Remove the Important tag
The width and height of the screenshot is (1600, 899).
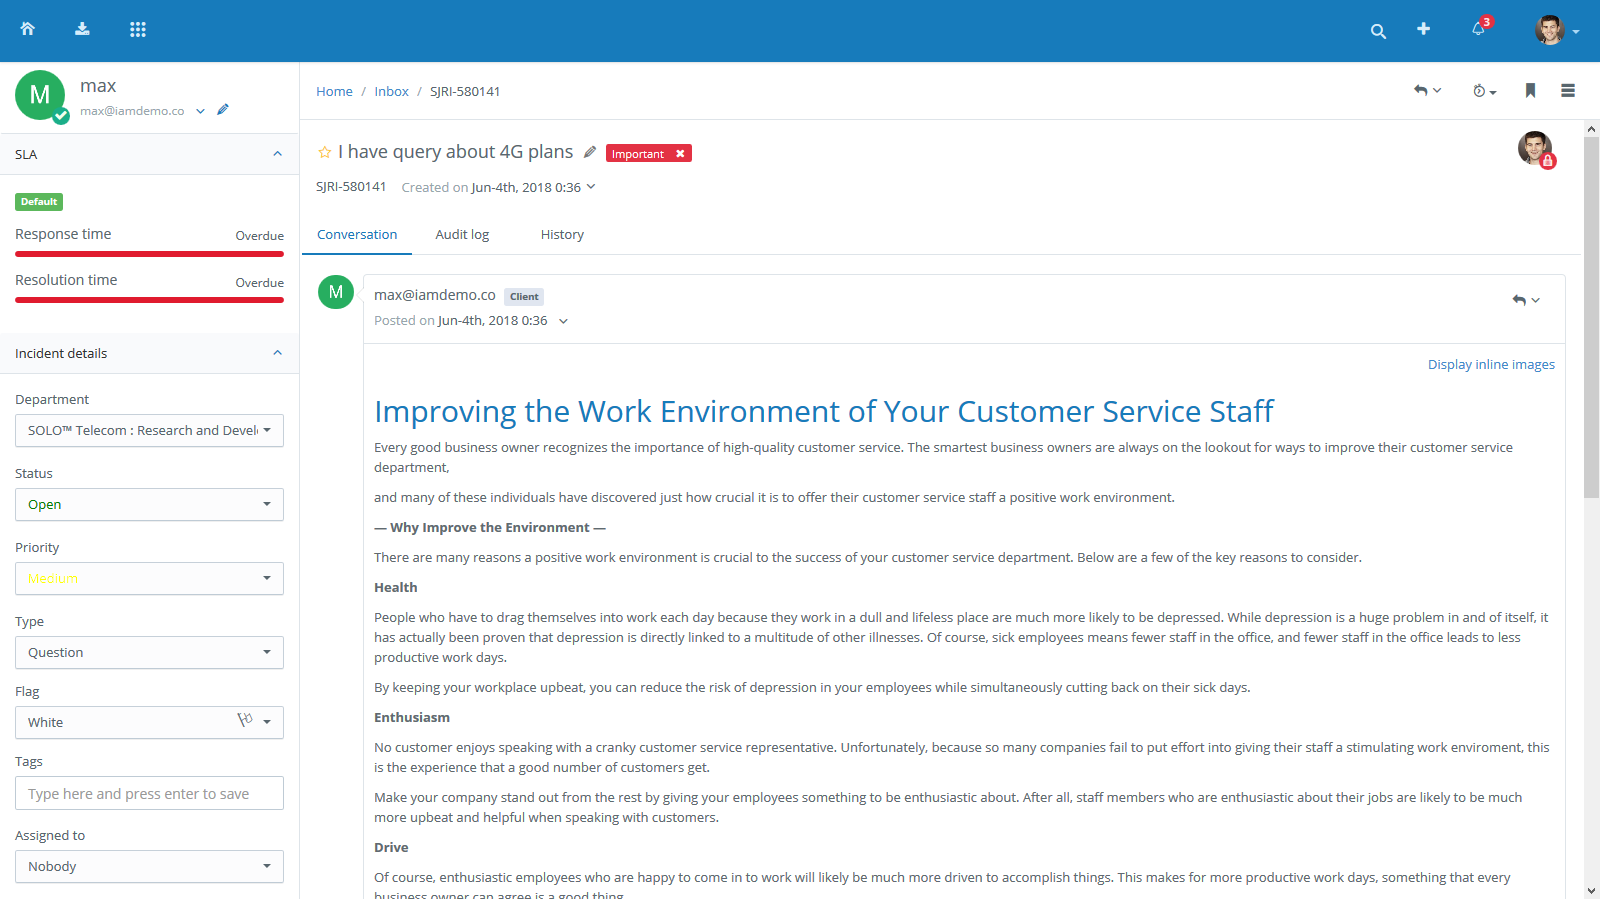pyautogui.click(x=680, y=153)
